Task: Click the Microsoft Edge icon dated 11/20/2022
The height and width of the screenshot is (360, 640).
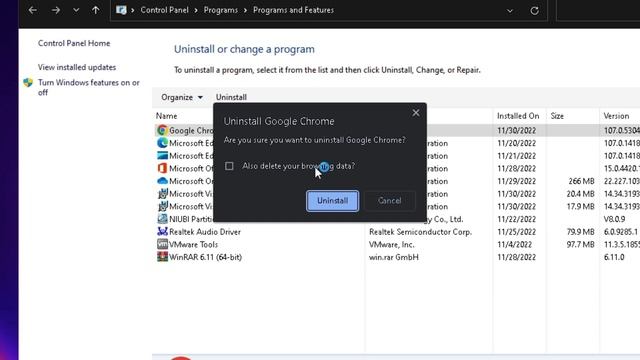Action: (162, 143)
